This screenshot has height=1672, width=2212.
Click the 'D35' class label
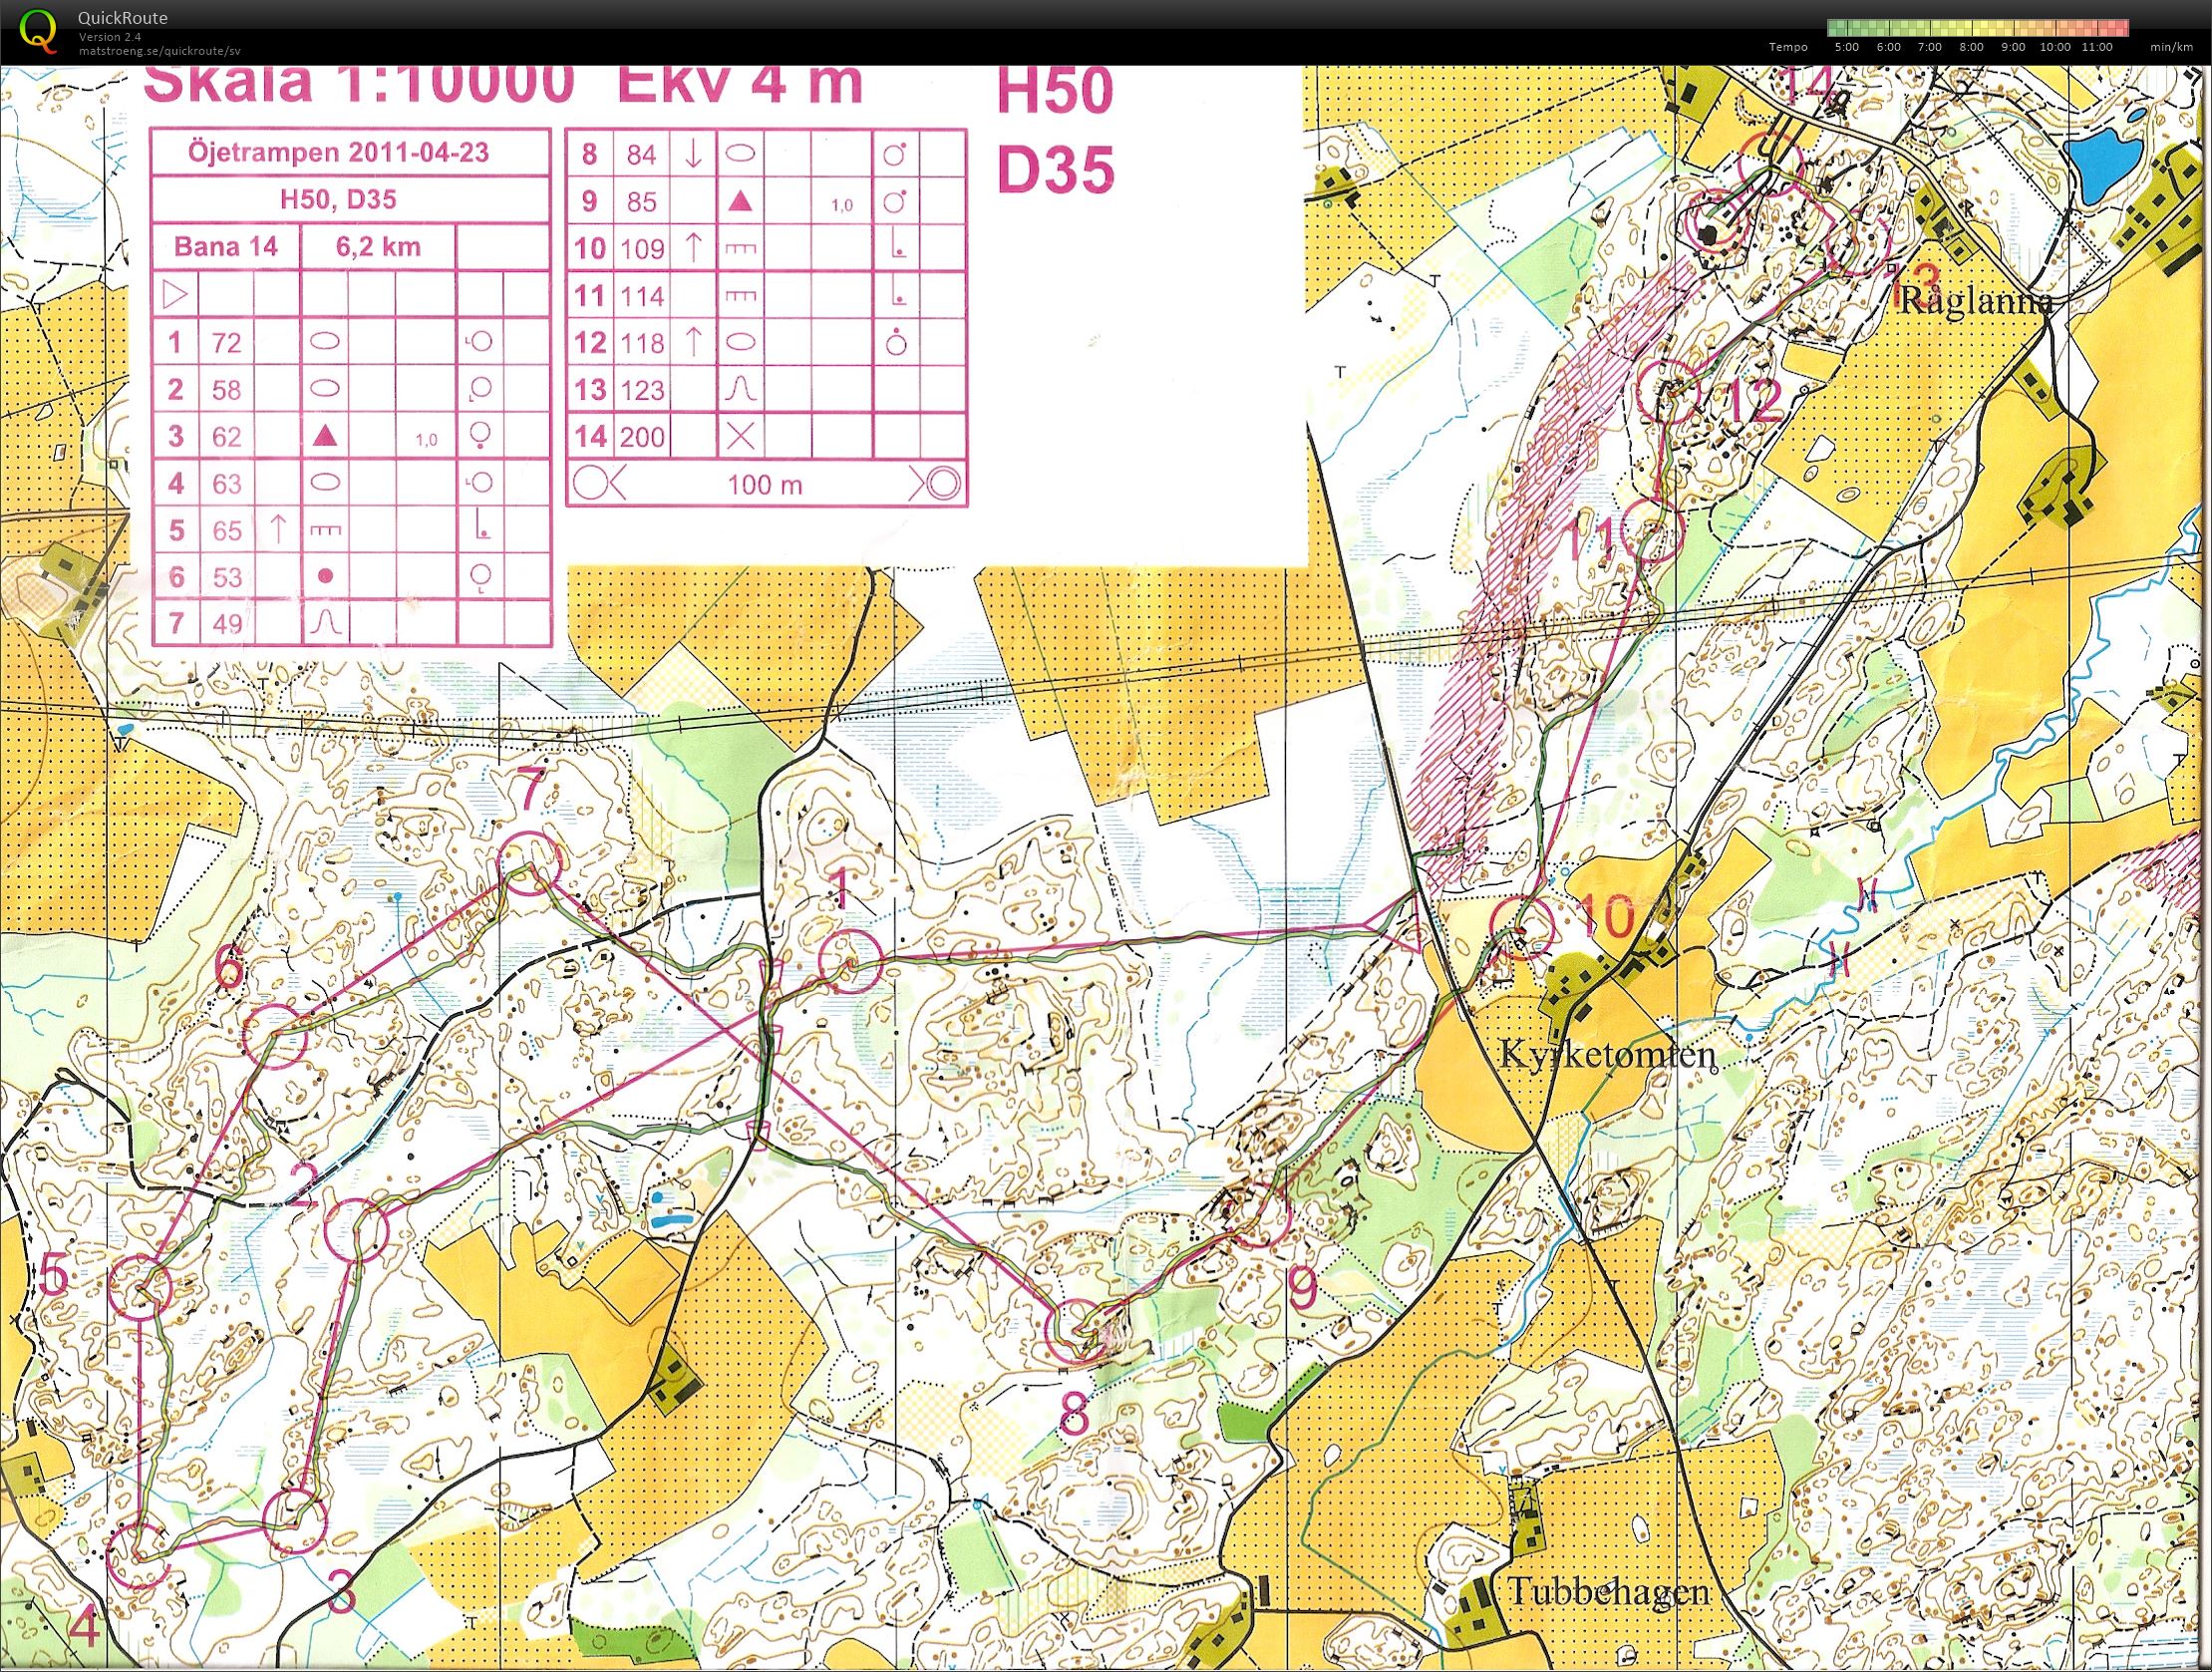pyautogui.click(x=1054, y=170)
